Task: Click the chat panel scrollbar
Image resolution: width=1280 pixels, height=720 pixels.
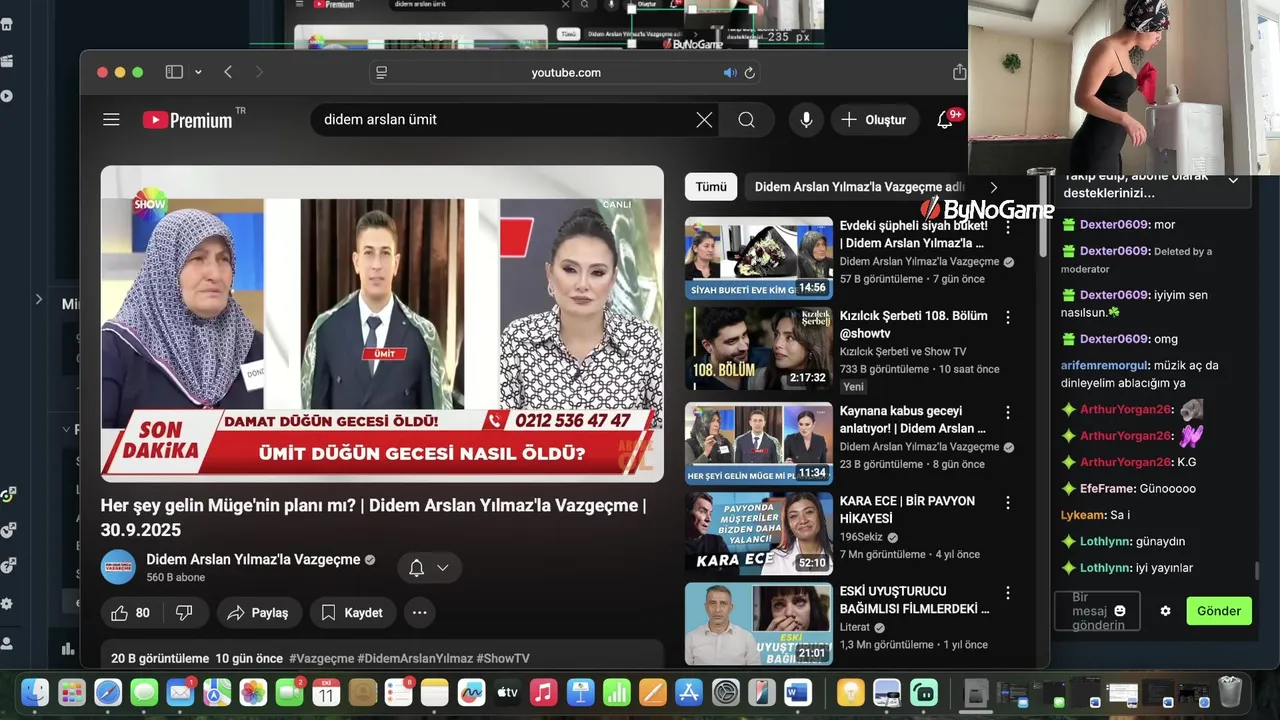Action: point(1257,571)
